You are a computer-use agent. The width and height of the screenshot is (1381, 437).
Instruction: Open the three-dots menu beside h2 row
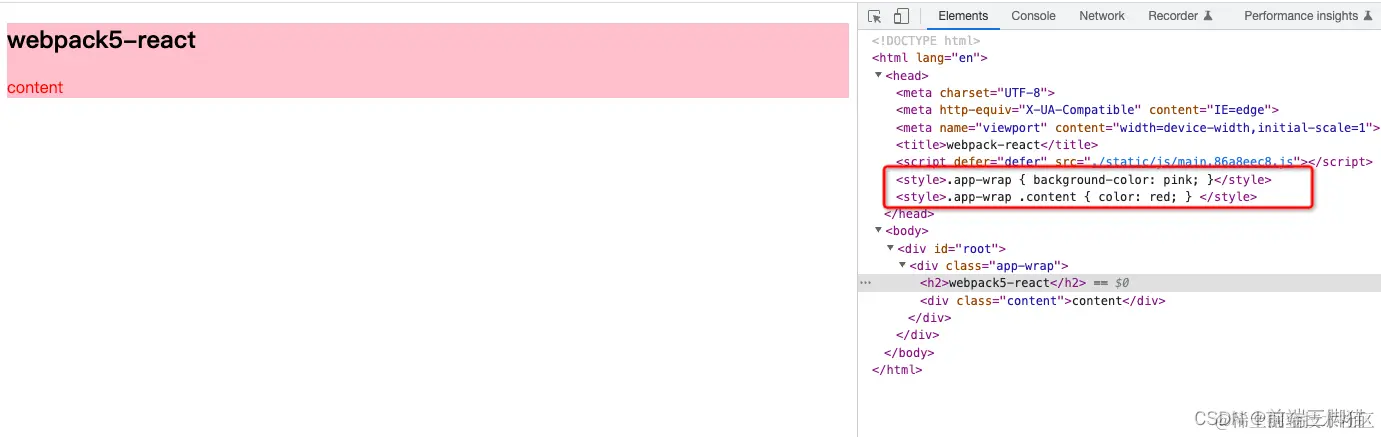865,283
